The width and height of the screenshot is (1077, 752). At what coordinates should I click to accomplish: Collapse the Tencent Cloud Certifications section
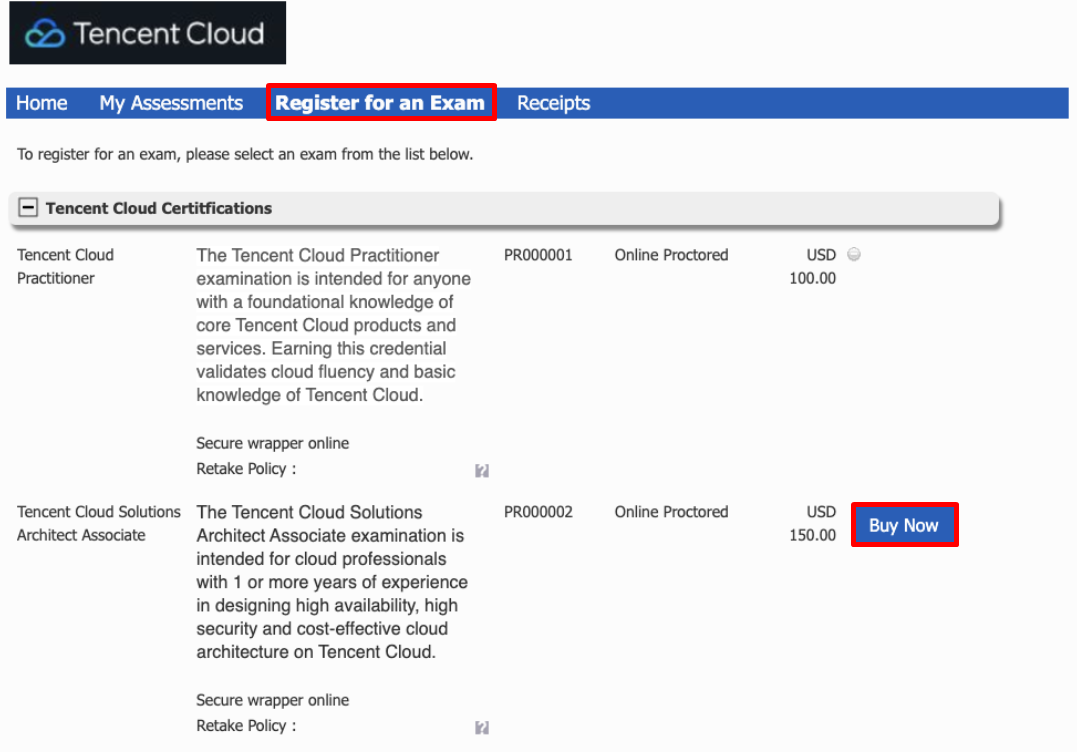click(29, 208)
